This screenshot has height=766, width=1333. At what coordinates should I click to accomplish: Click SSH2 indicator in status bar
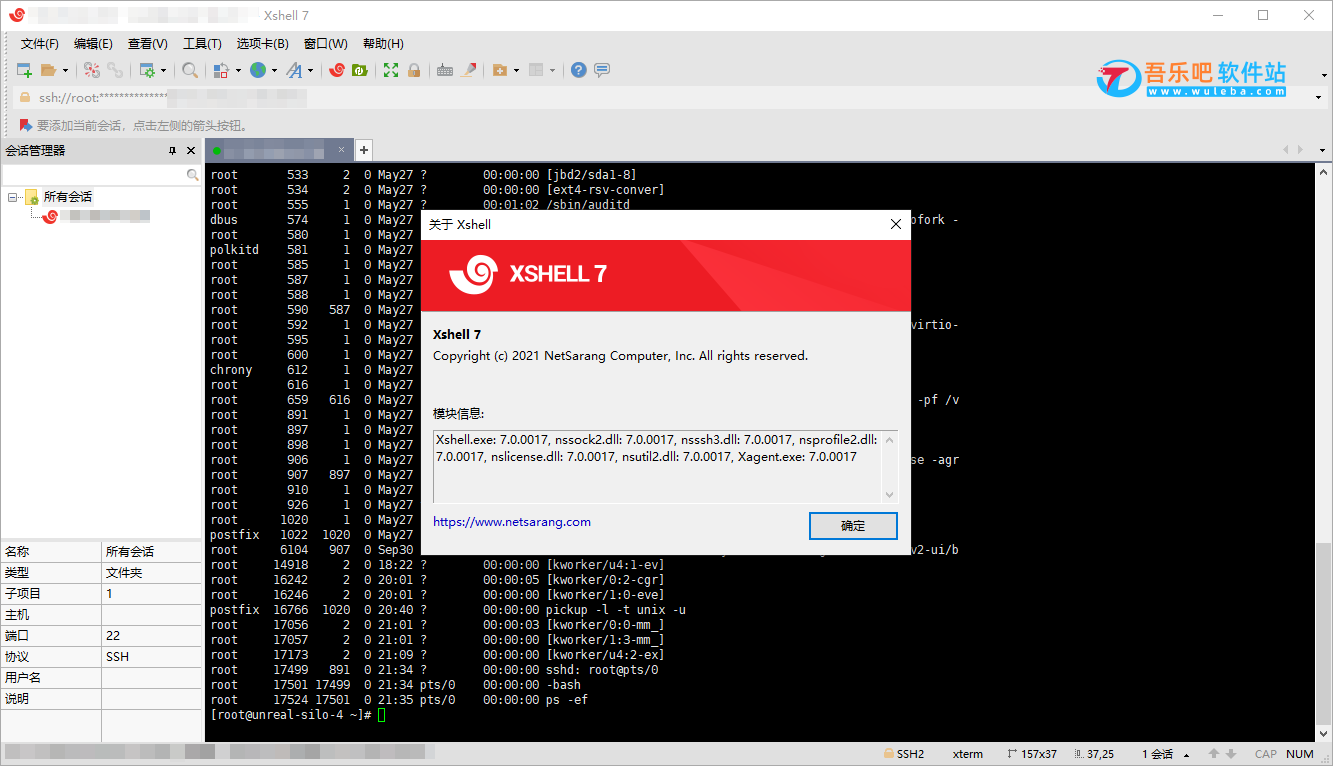click(904, 754)
